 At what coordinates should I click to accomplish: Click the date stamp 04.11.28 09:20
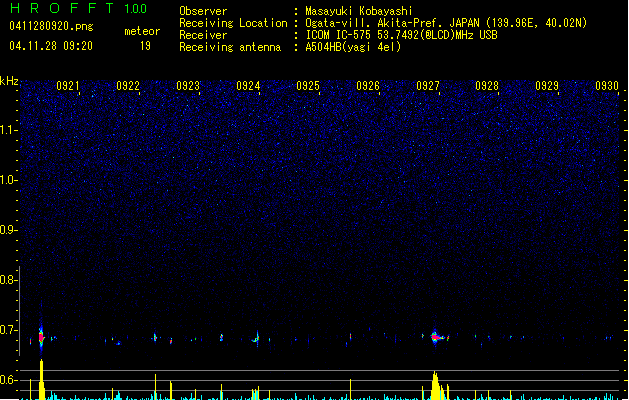51,46
